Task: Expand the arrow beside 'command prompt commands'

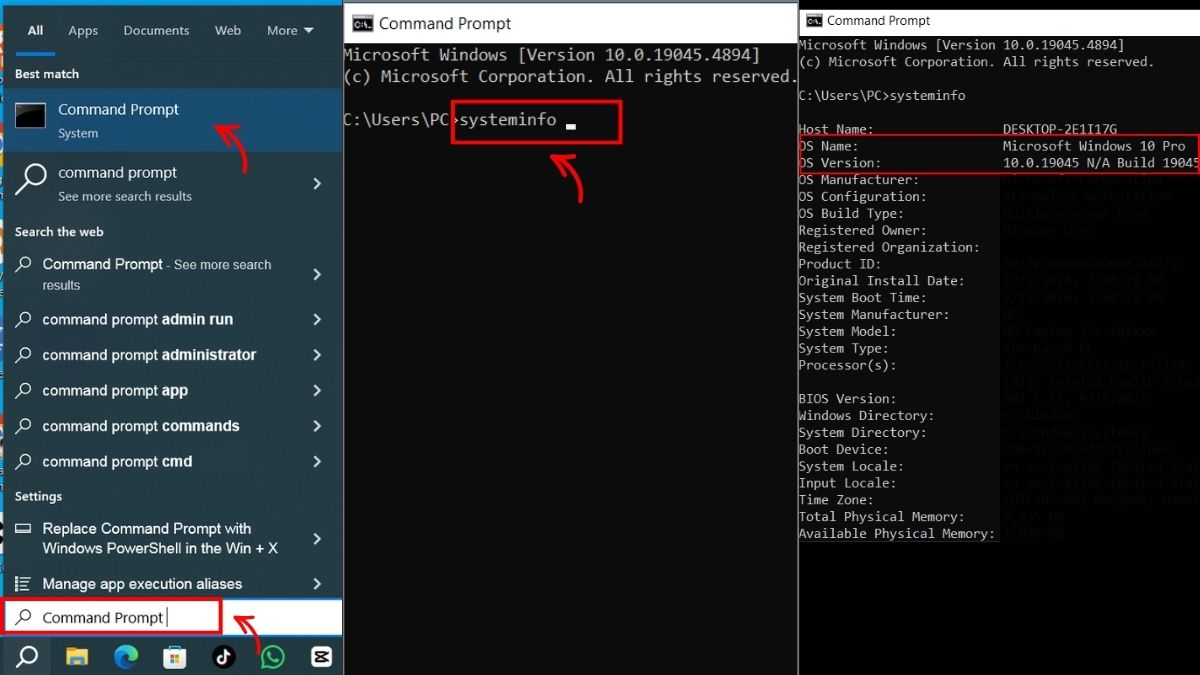Action: pyautogui.click(x=317, y=426)
